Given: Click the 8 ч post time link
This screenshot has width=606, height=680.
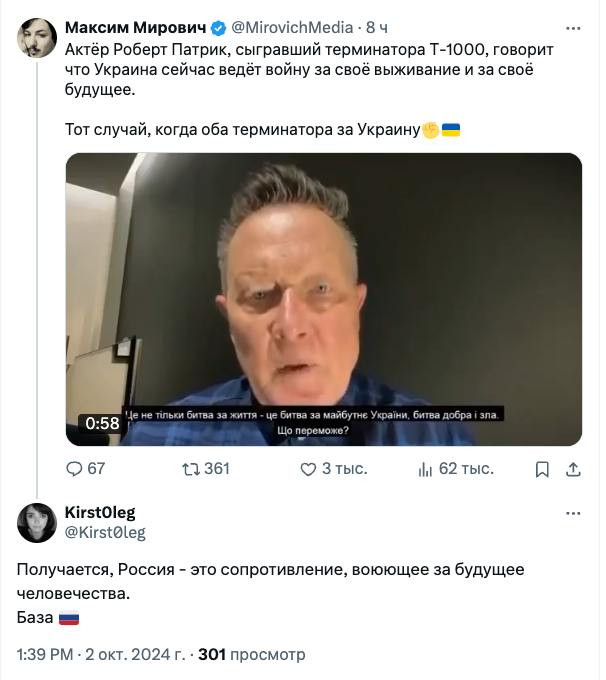Looking at the screenshot, I should (x=376, y=27).
